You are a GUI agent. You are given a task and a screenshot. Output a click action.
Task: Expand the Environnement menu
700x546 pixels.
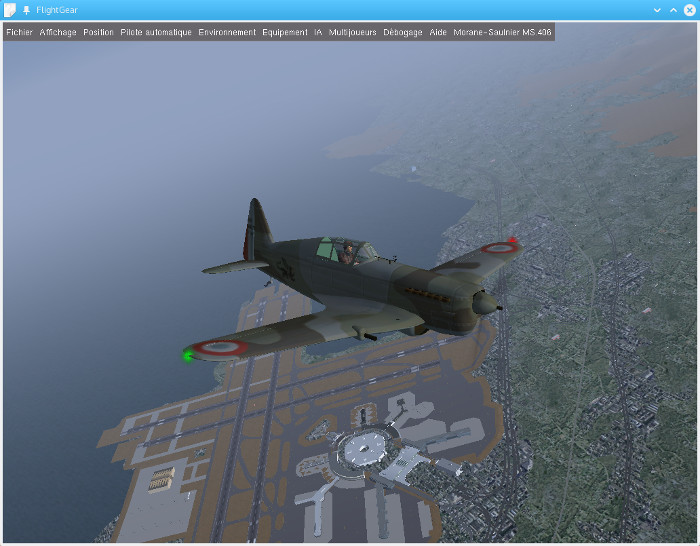click(x=227, y=32)
